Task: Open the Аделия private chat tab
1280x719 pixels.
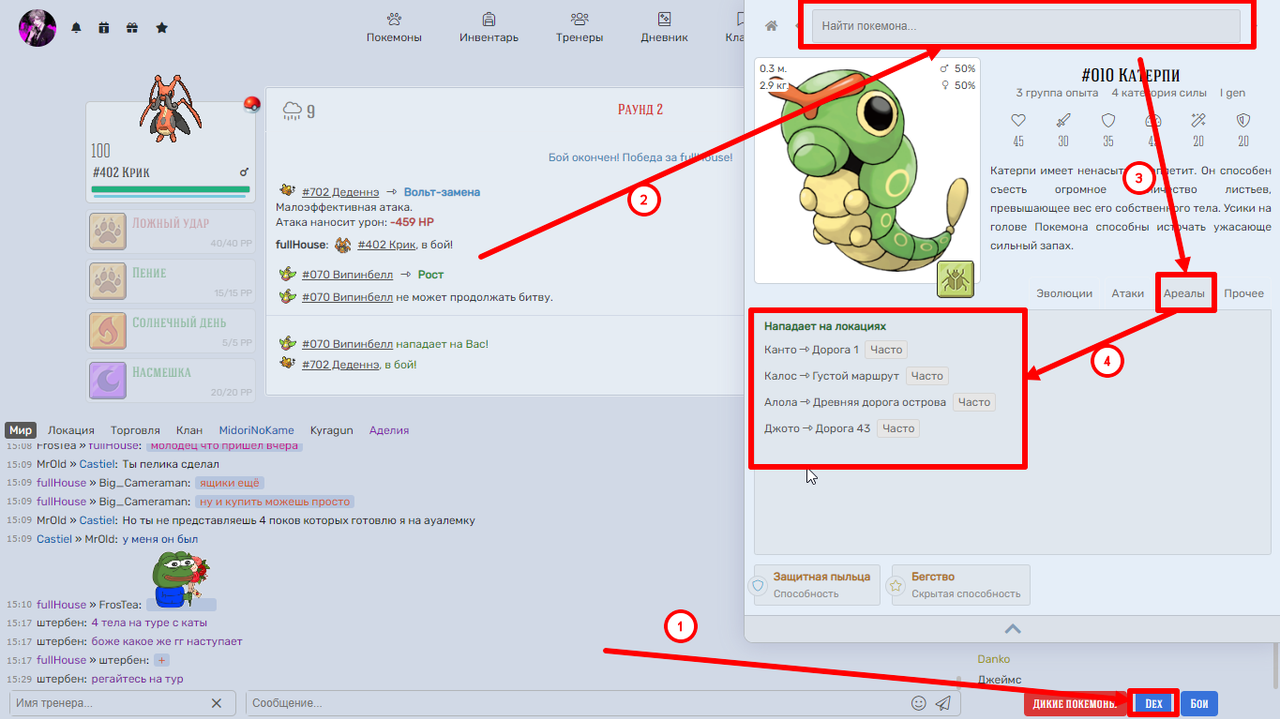Action: coord(389,430)
